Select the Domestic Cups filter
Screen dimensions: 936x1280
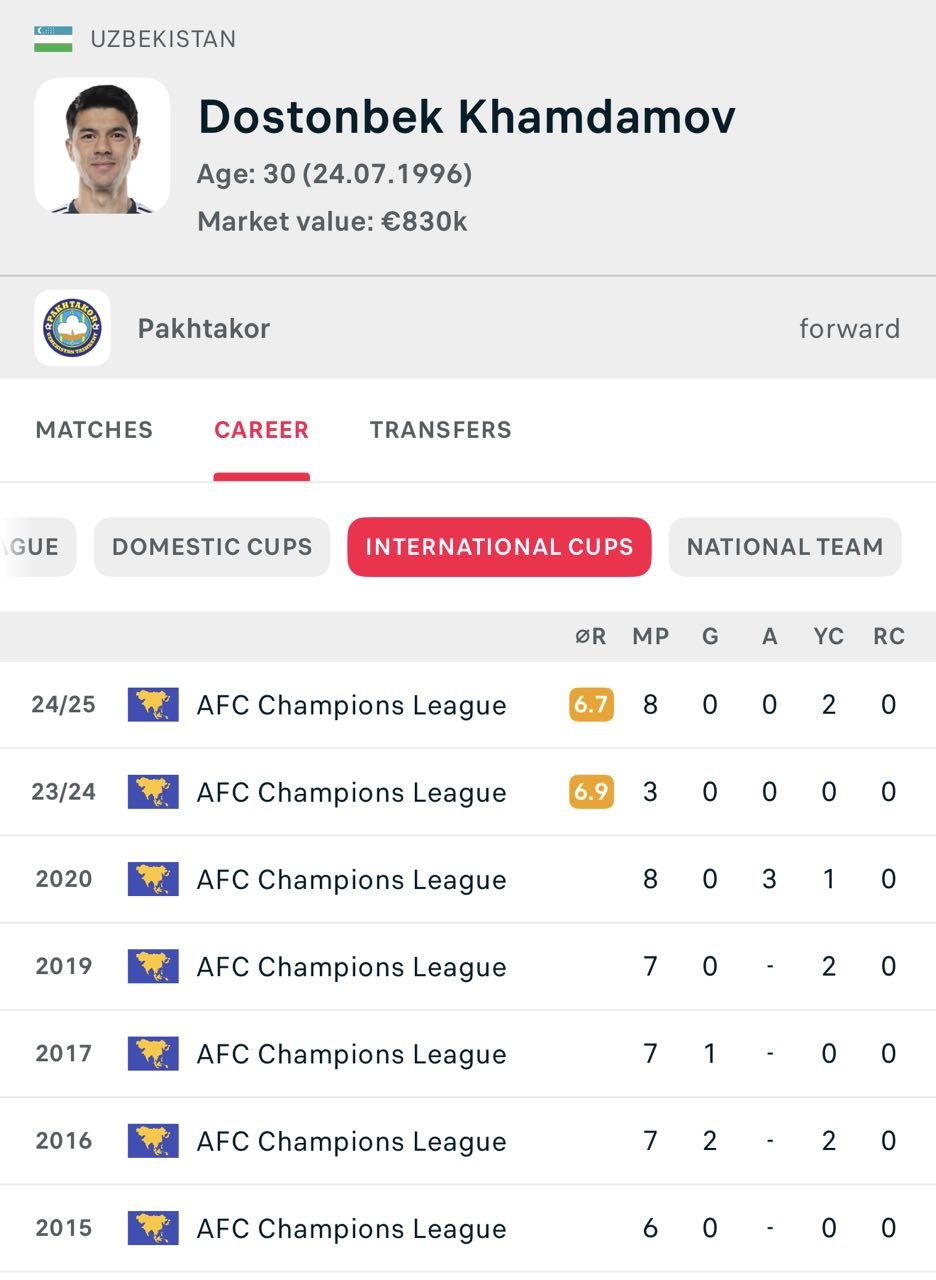click(x=212, y=547)
